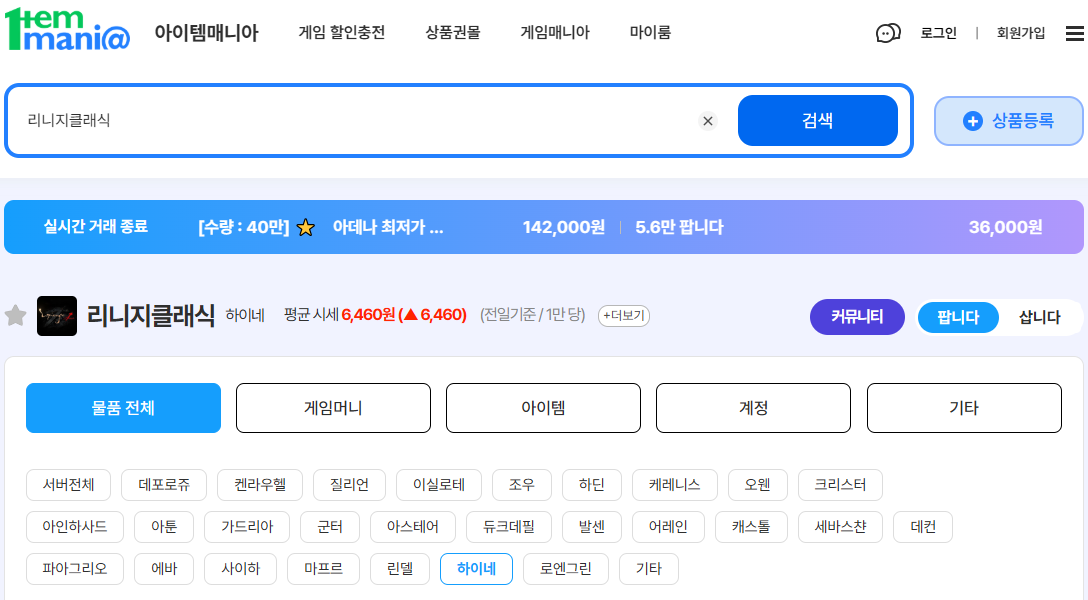Filter by server 아인하사드
Screen dimensions: 1088x600
point(75,527)
